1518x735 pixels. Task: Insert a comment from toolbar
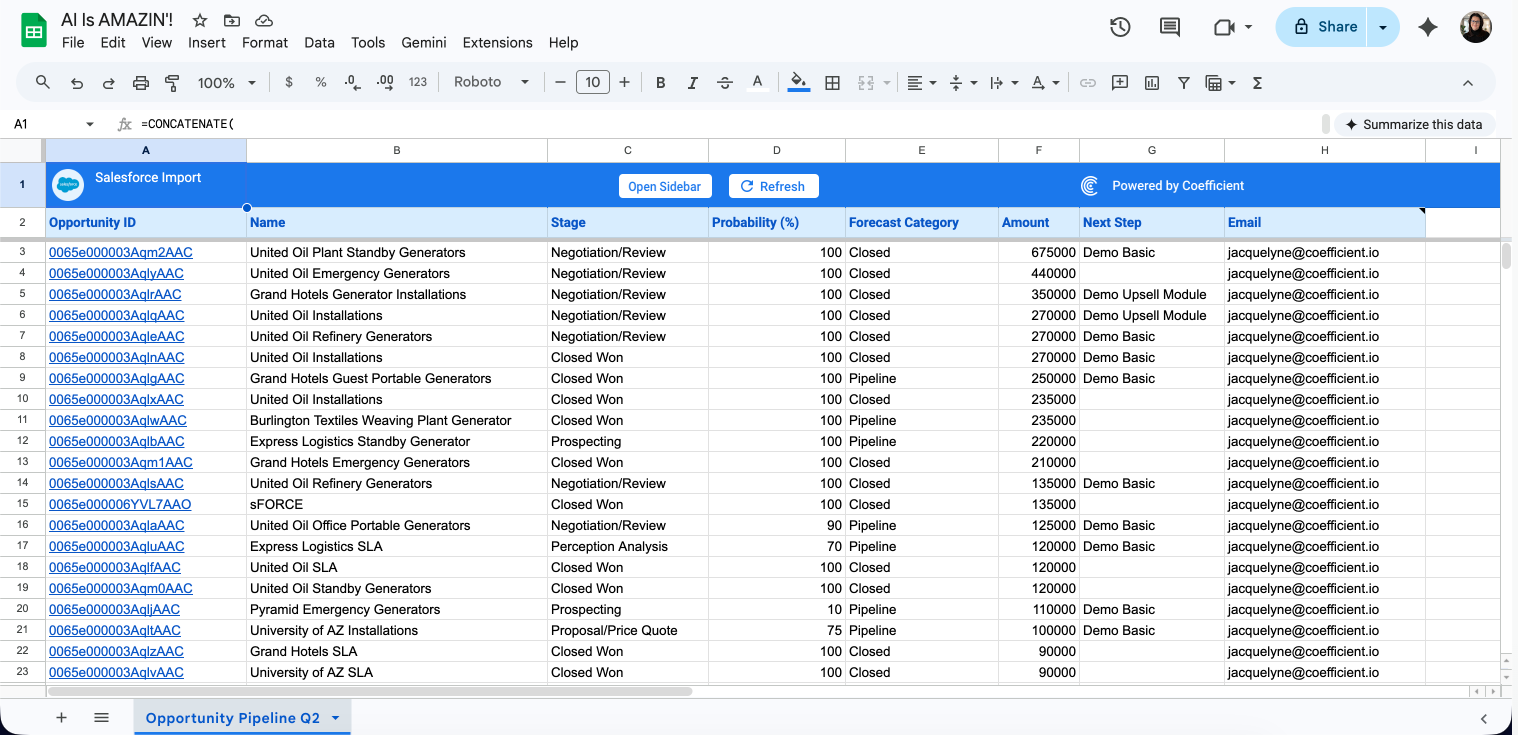(1120, 82)
